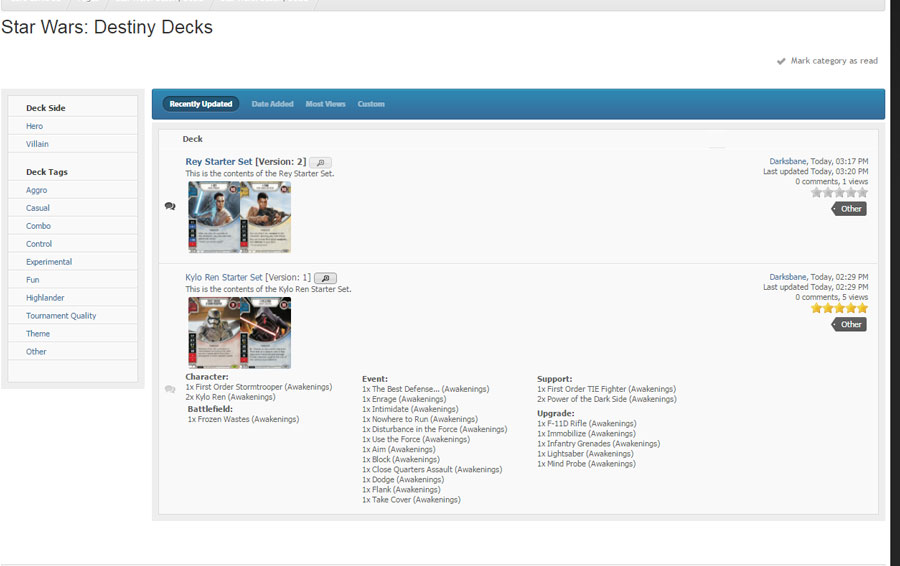Click the 1x Block (Awakenings) entry
The width and height of the screenshot is (900, 566).
401,459
